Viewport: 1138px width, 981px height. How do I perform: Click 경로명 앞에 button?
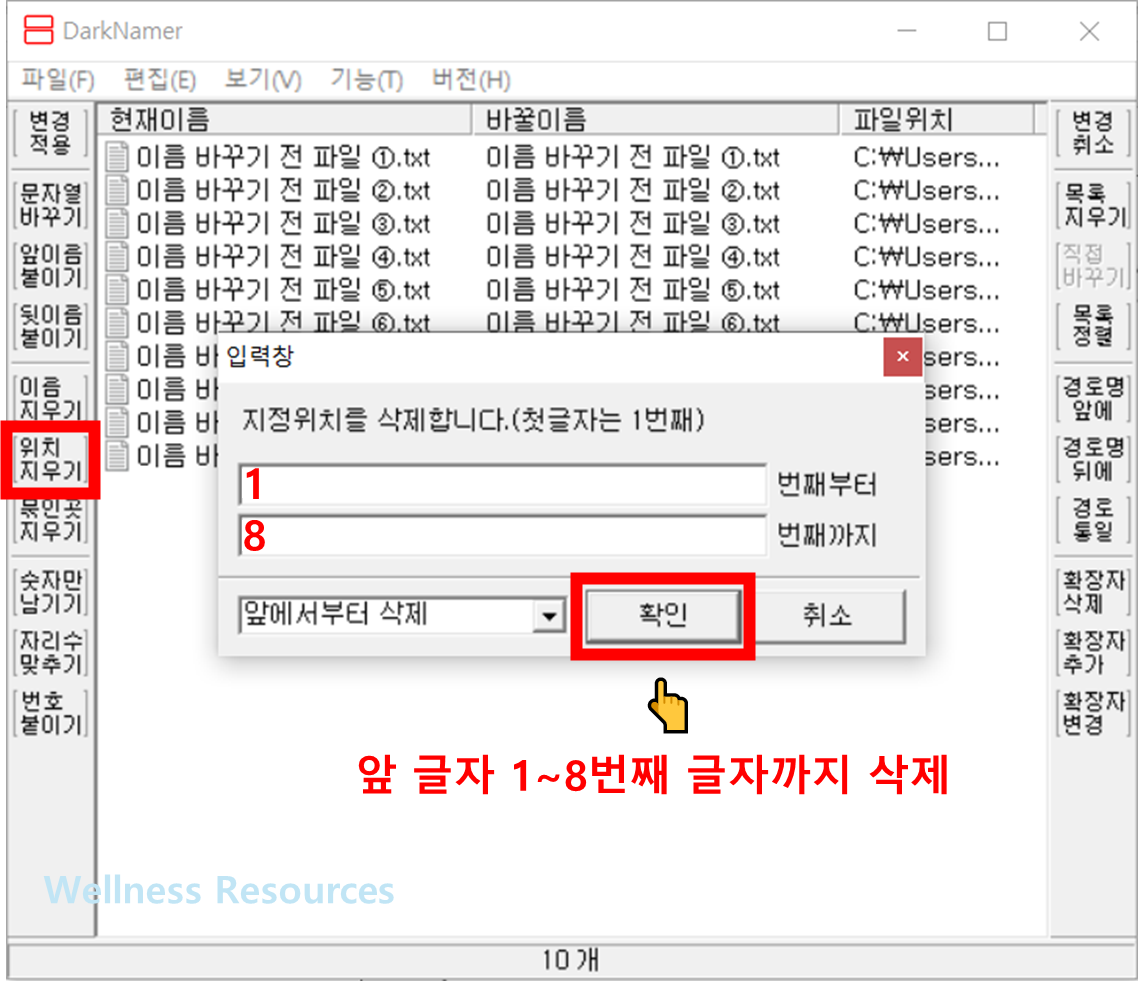[x=1092, y=398]
